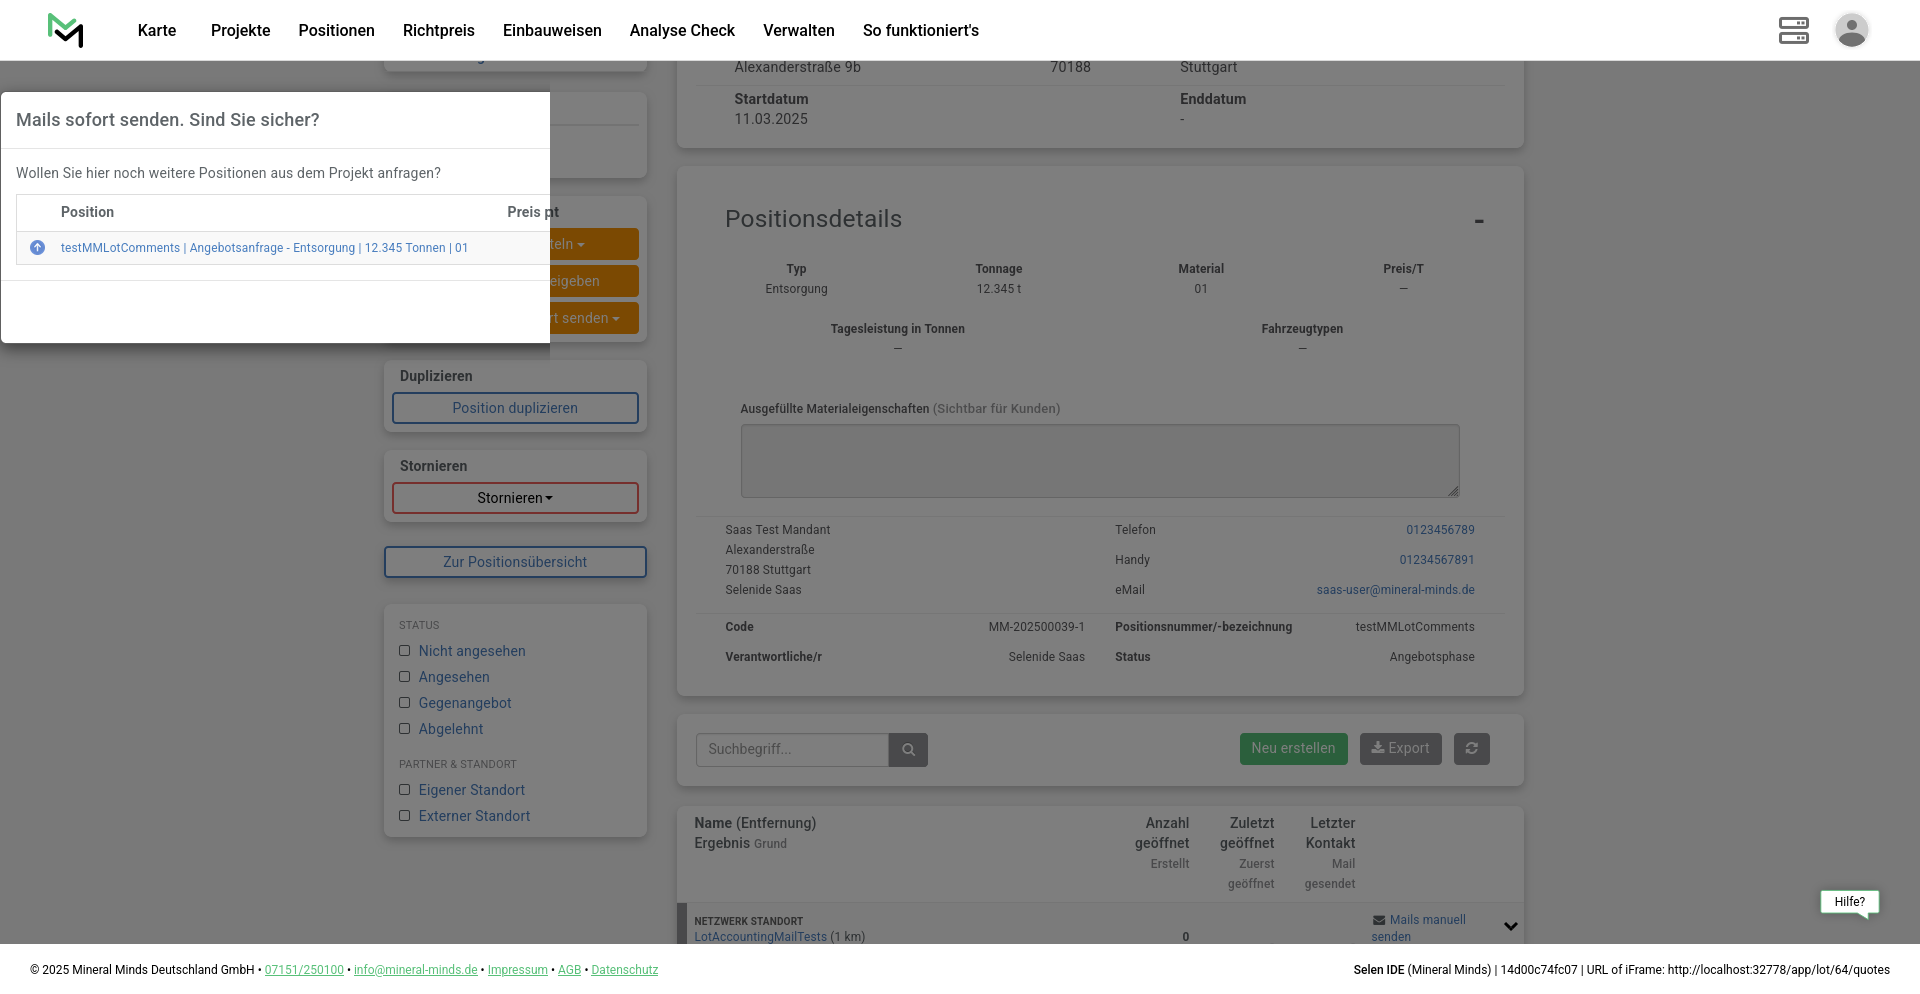Click Position duplizieren button
1920x994 pixels.
click(515, 408)
